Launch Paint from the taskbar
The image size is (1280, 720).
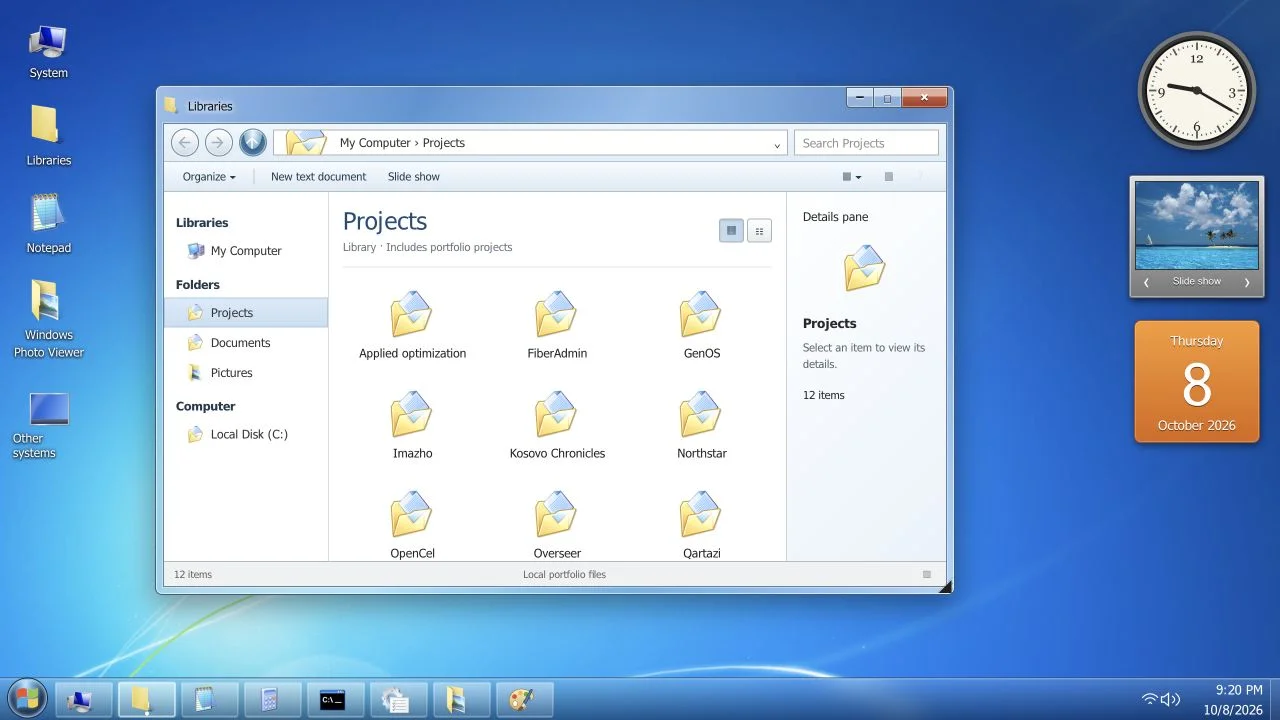(524, 700)
